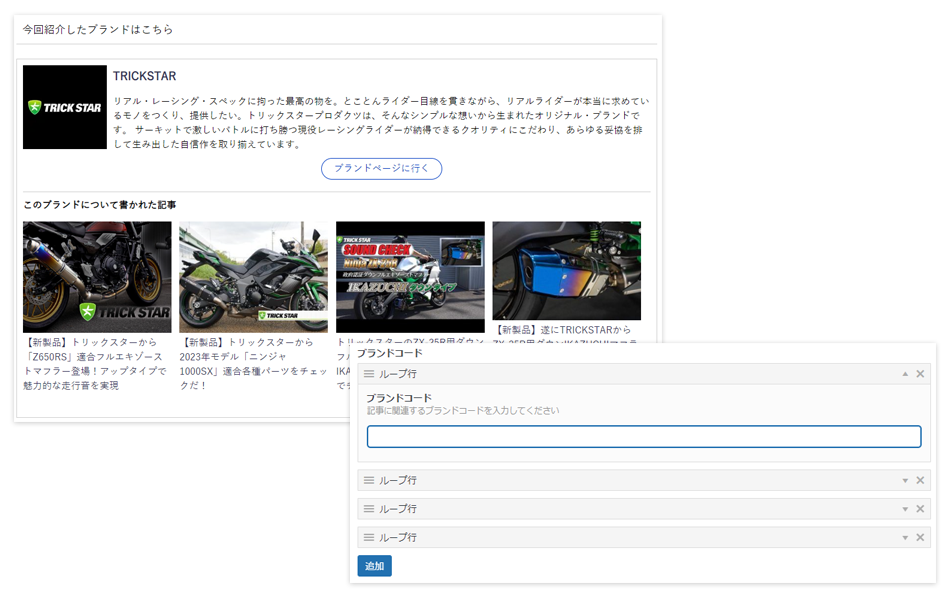Screen dimensions: 950x600
Task: Click the drag handle icon of third ループ行
Action: (368, 508)
